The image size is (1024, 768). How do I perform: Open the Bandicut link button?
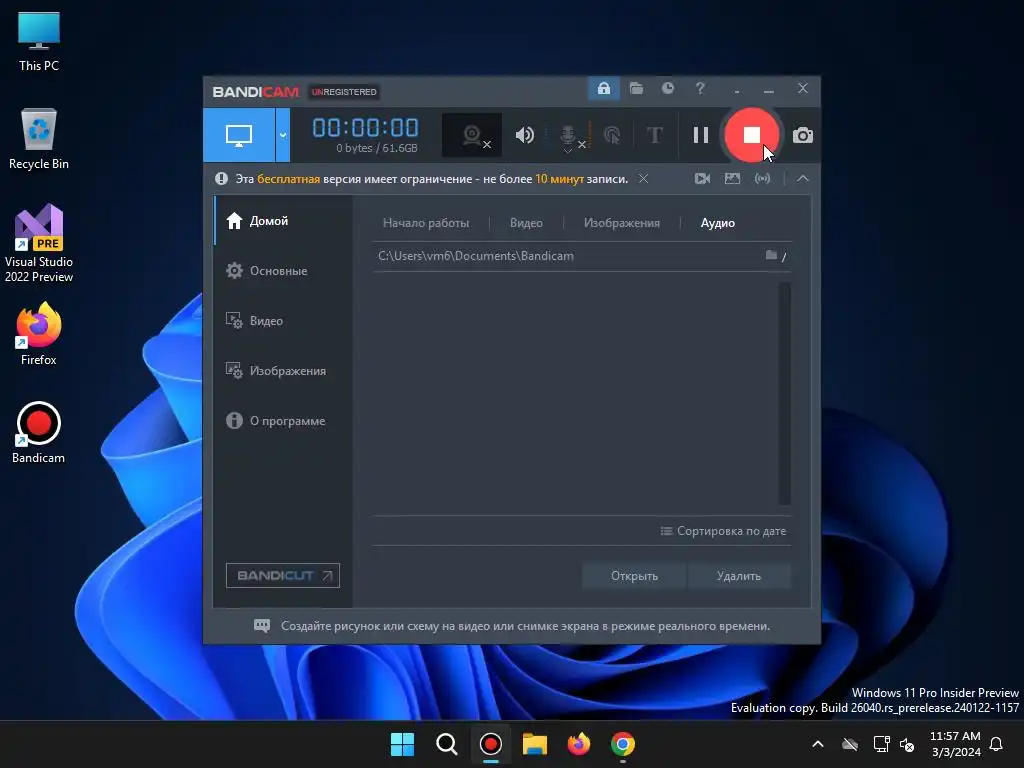(283, 575)
